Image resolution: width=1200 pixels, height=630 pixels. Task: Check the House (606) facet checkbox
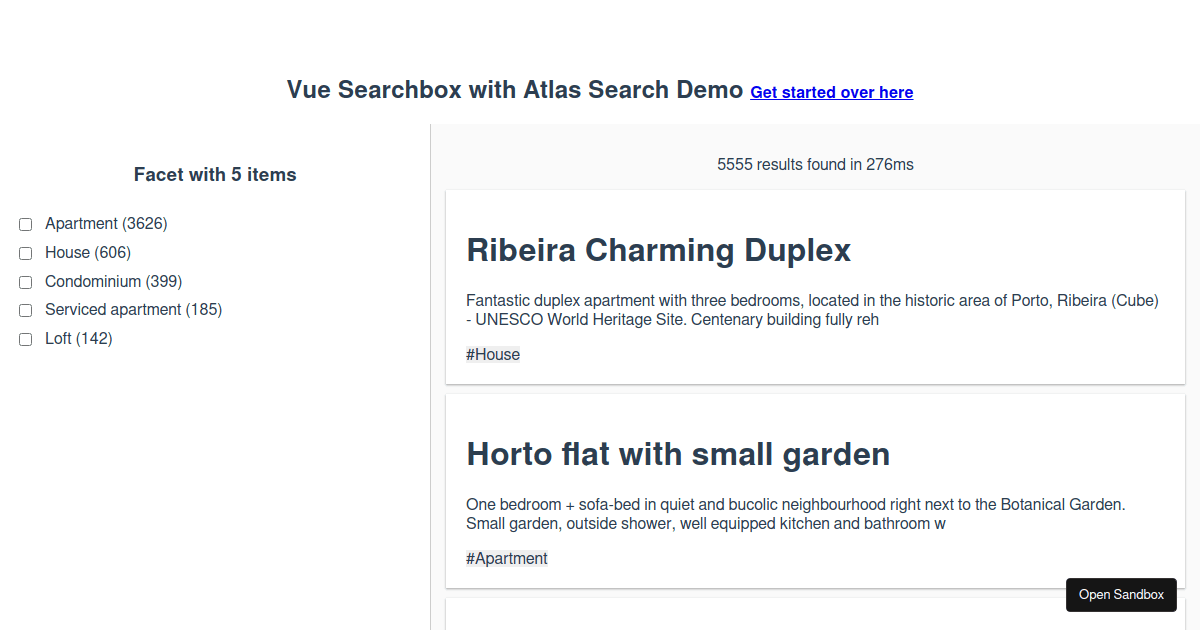coord(25,253)
